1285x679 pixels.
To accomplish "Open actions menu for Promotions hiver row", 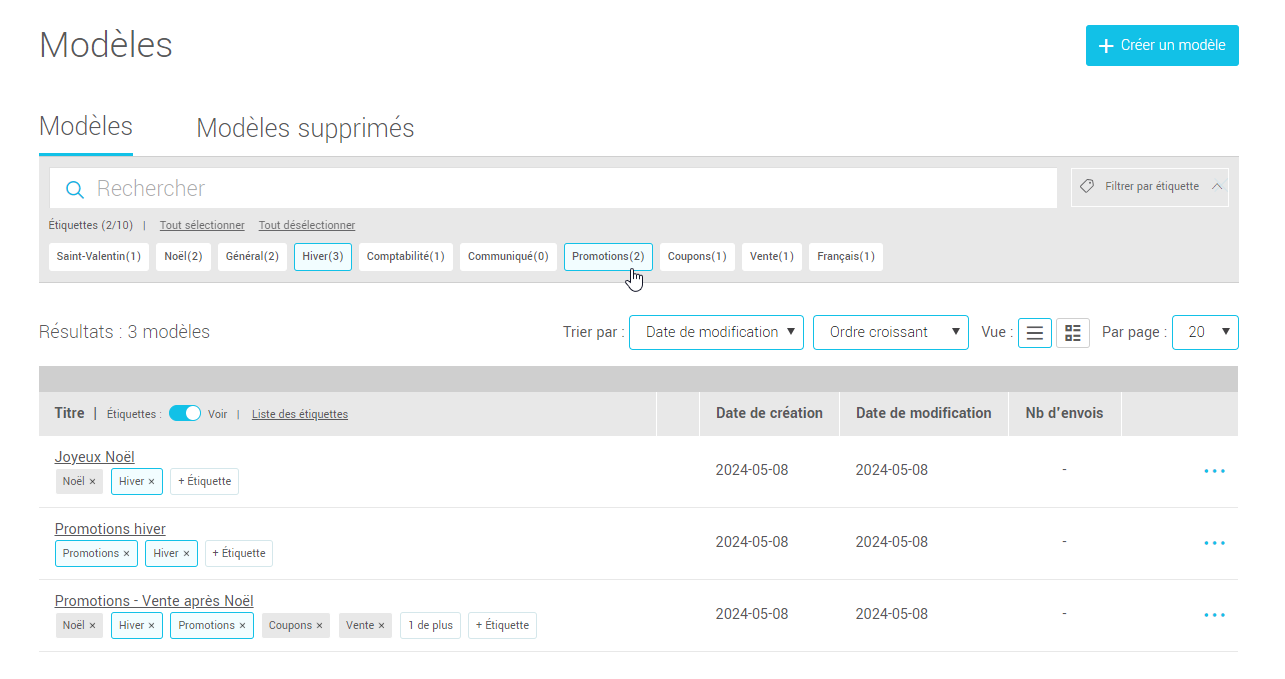I will (1214, 543).
